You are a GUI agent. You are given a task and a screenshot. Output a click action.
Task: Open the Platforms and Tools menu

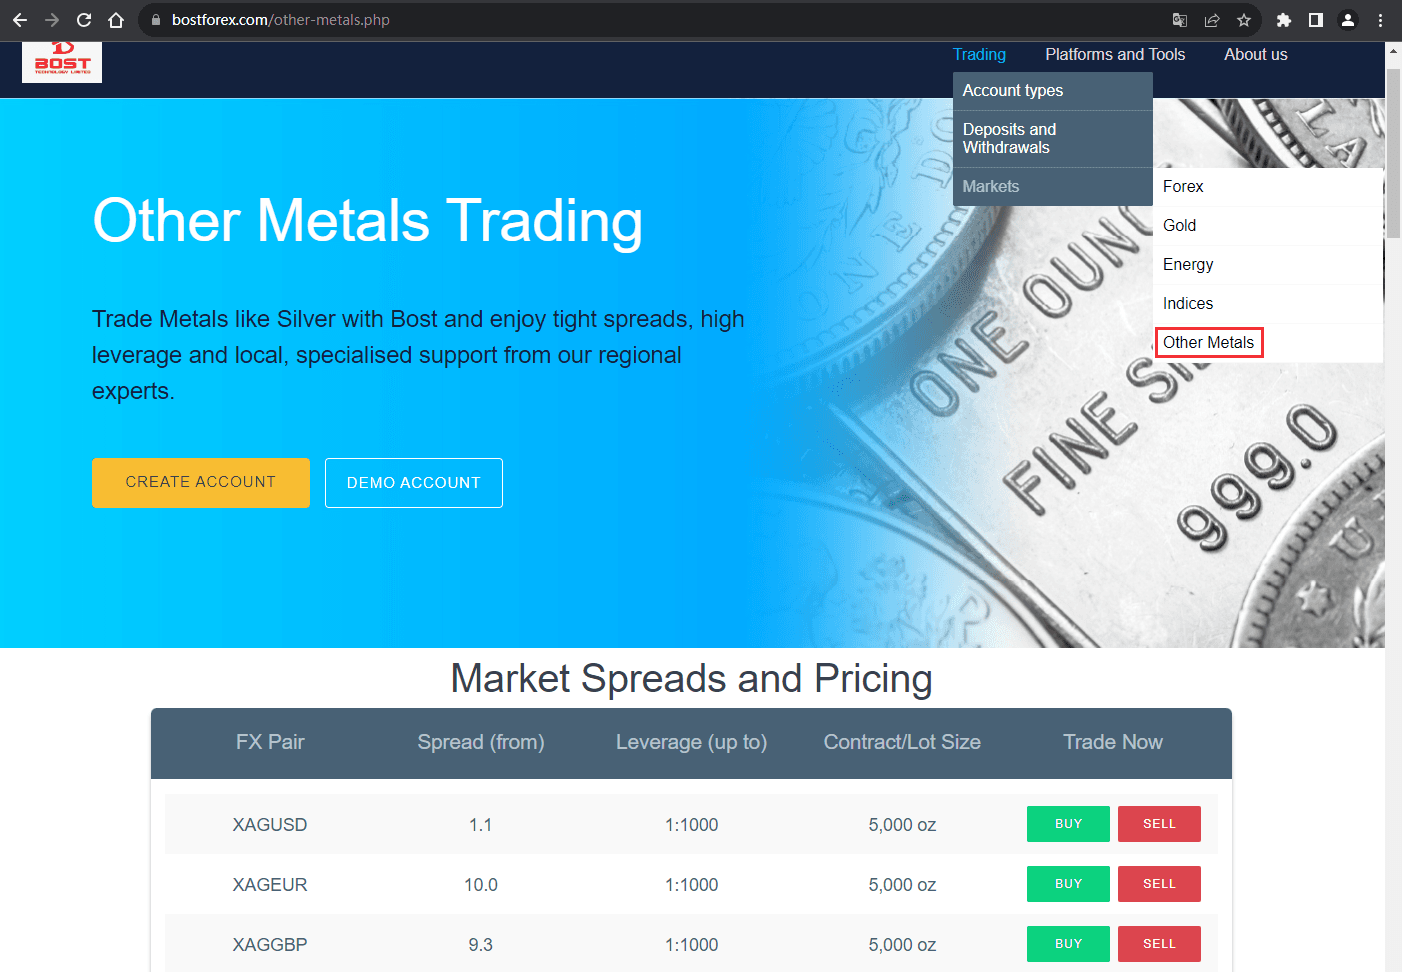1115,54
